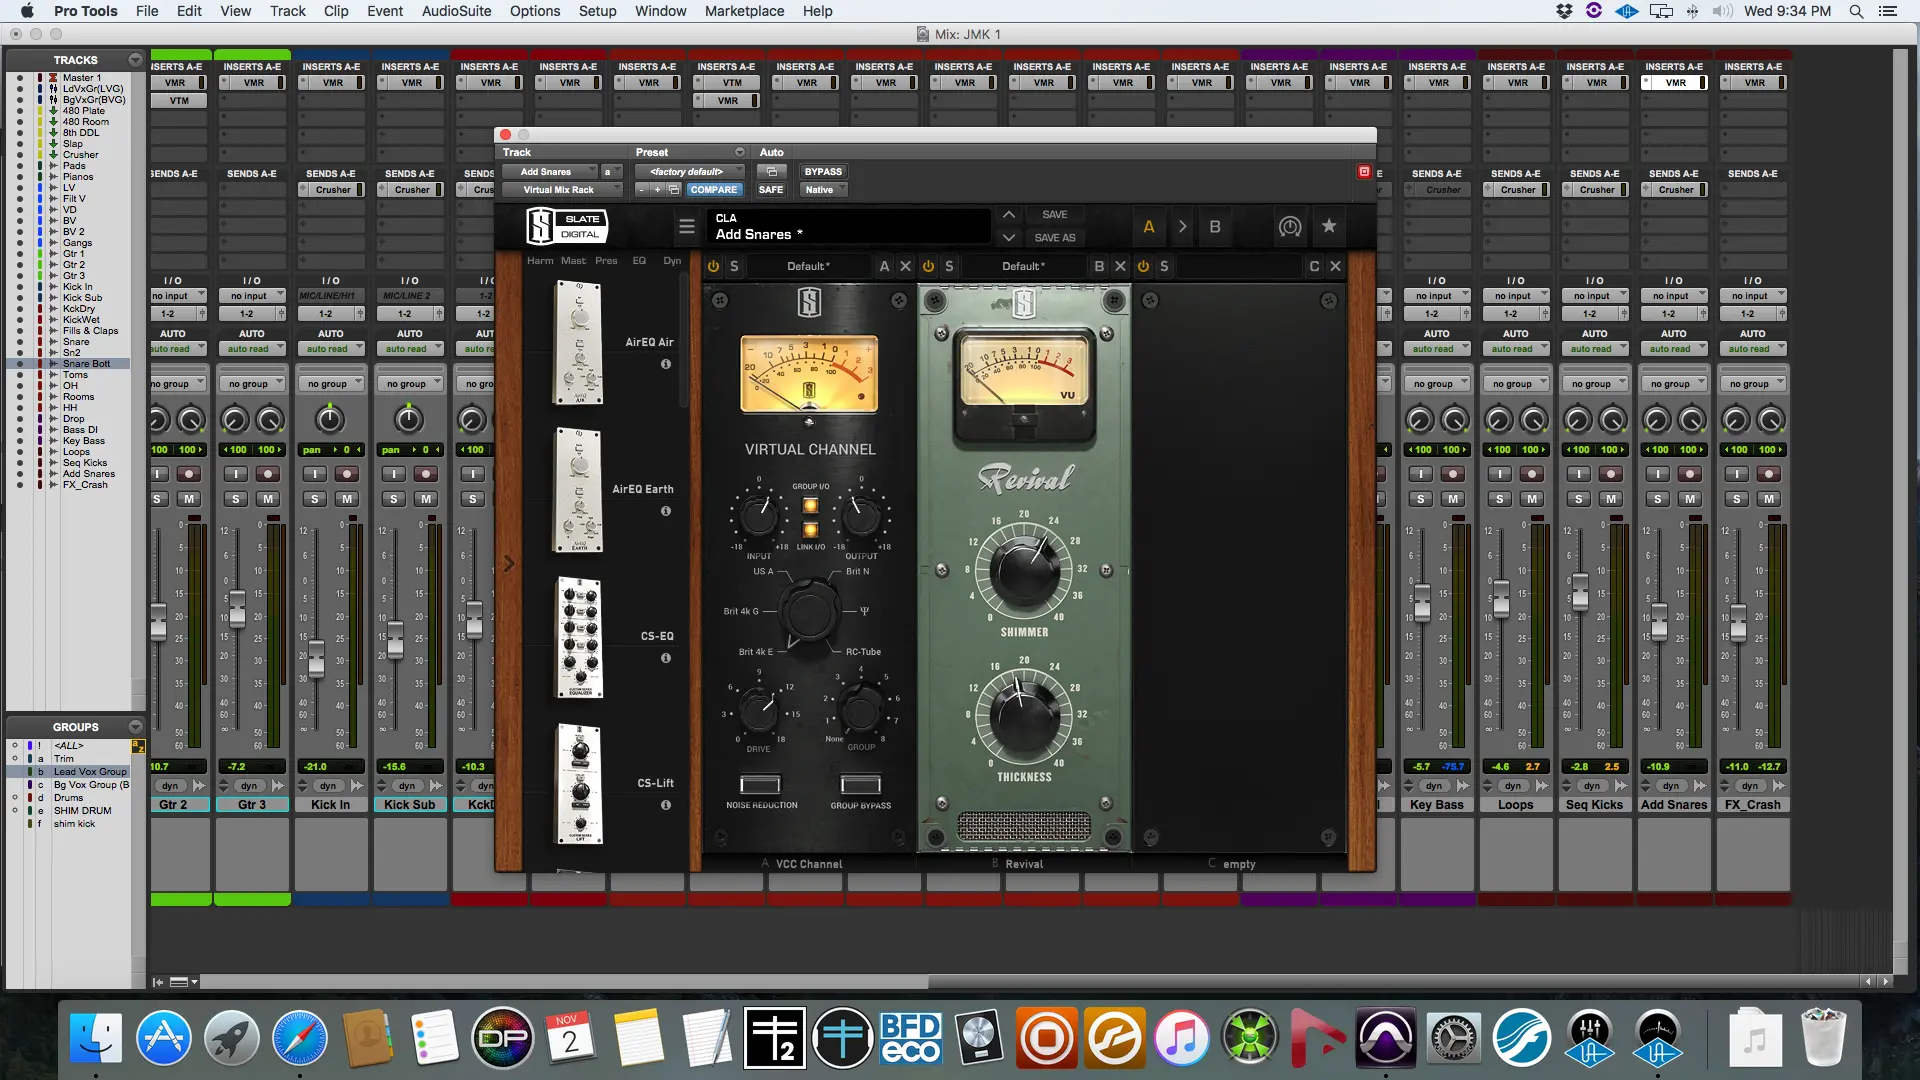
Task: Open Kick In input selector MIC/LINE/HI1
Action: click(x=329, y=296)
